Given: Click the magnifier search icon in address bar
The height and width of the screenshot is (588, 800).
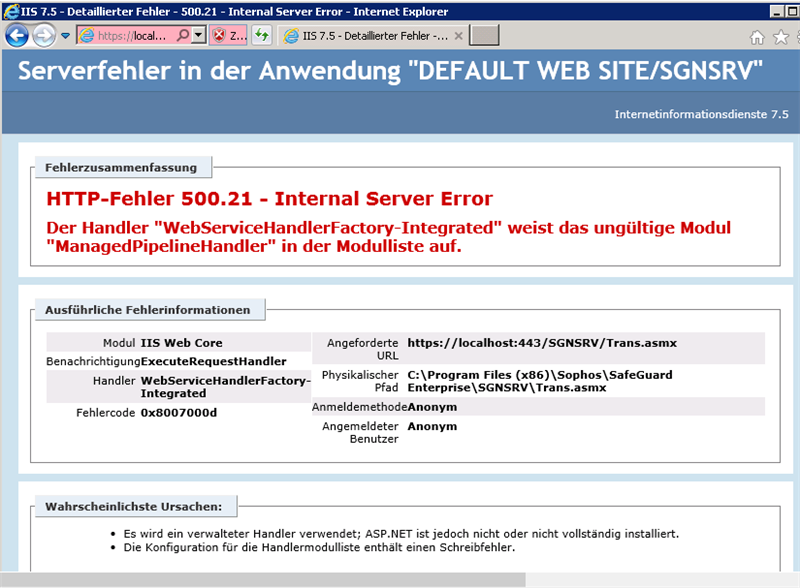Looking at the screenshot, I should pos(183,35).
